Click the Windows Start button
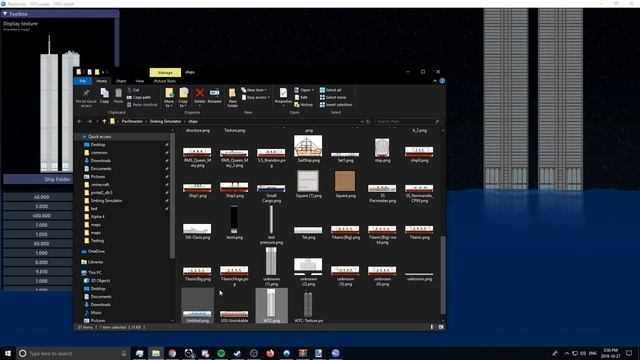The image size is (640, 360). pyautogui.click(x=7, y=353)
